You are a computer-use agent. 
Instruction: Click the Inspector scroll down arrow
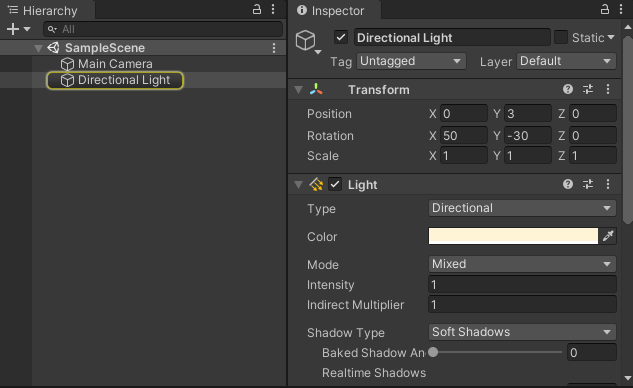627,378
